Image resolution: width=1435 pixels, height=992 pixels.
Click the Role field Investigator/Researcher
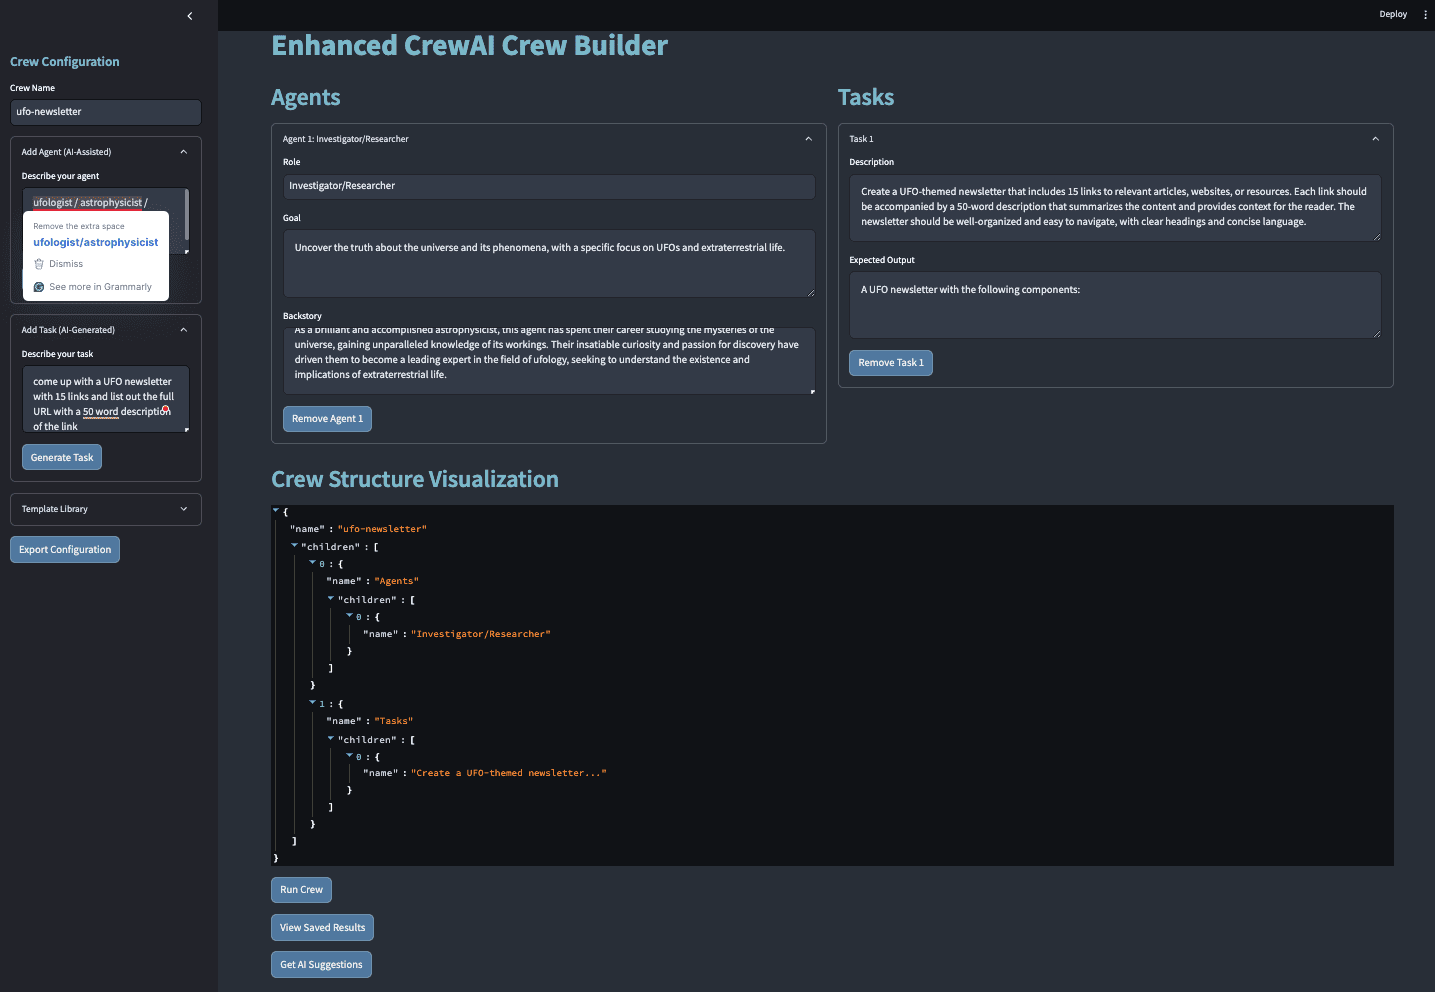(549, 186)
